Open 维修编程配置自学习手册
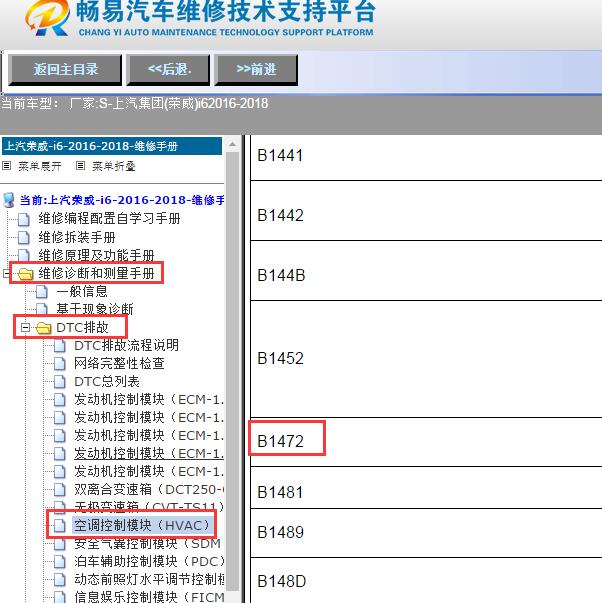602x603 pixels. [x=109, y=218]
